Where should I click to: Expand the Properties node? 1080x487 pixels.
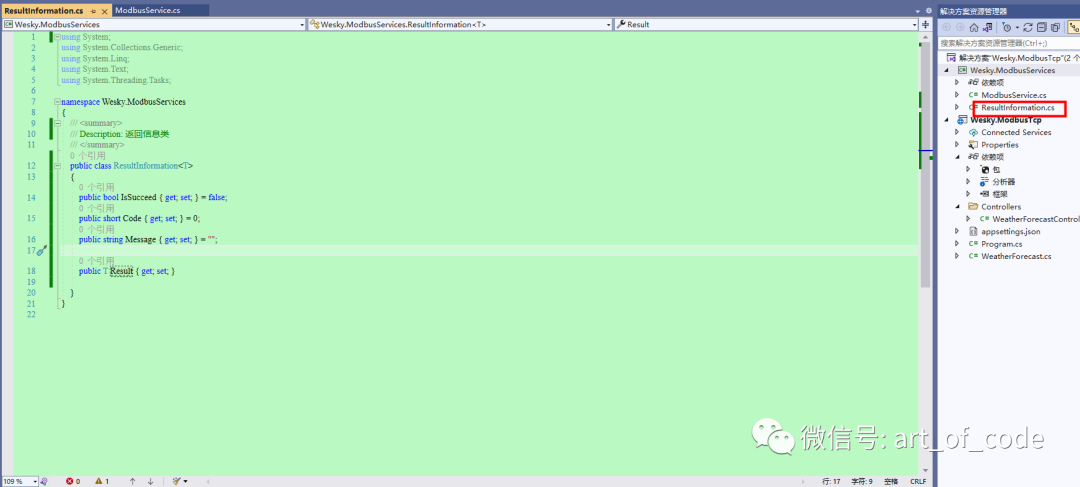click(x=957, y=145)
